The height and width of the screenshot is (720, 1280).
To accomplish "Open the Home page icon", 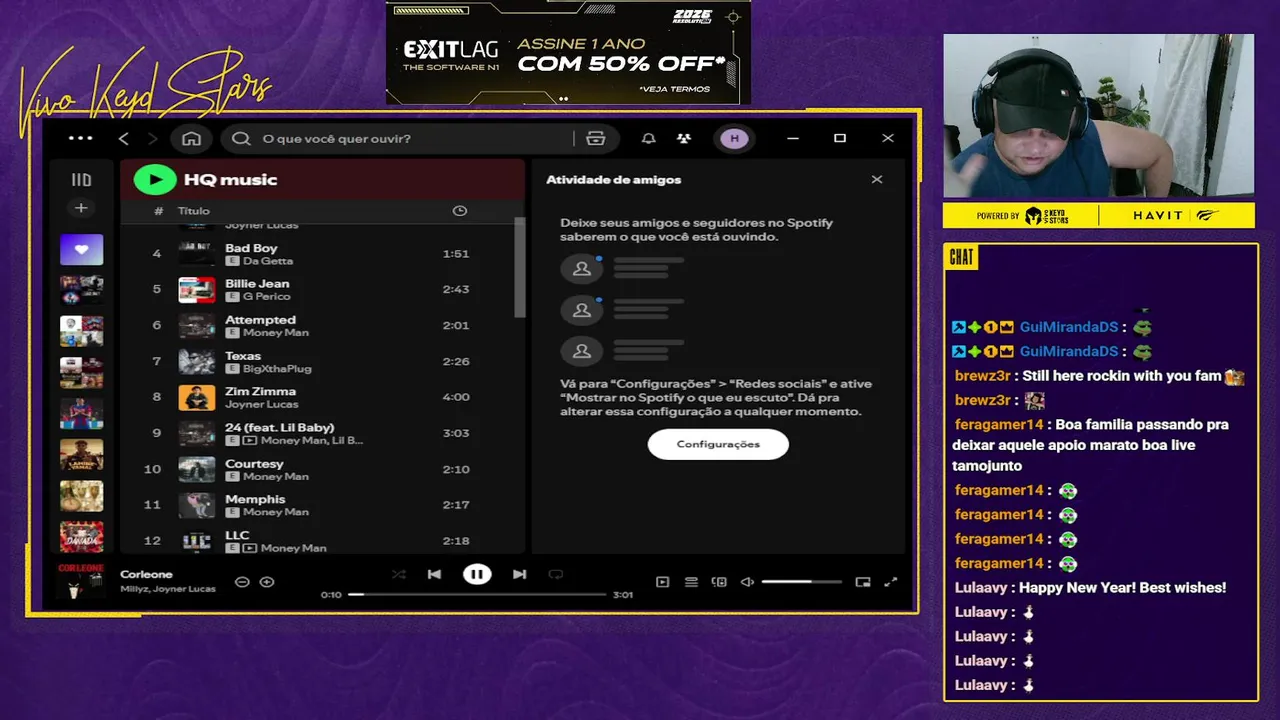I will coord(192,139).
